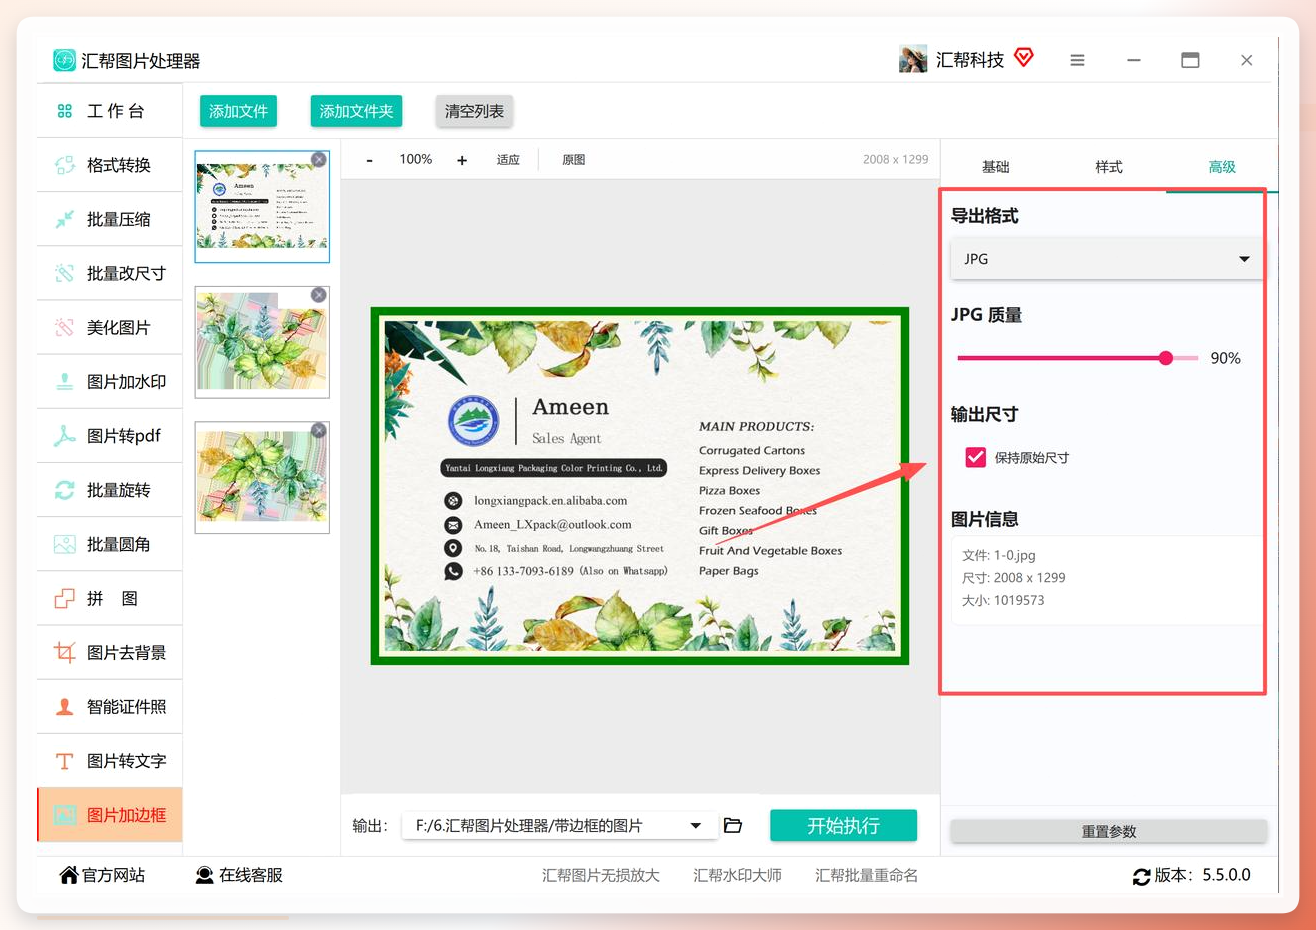Click the 批量旋转 batch rotate icon
The height and width of the screenshot is (930, 1316).
click(x=65, y=490)
